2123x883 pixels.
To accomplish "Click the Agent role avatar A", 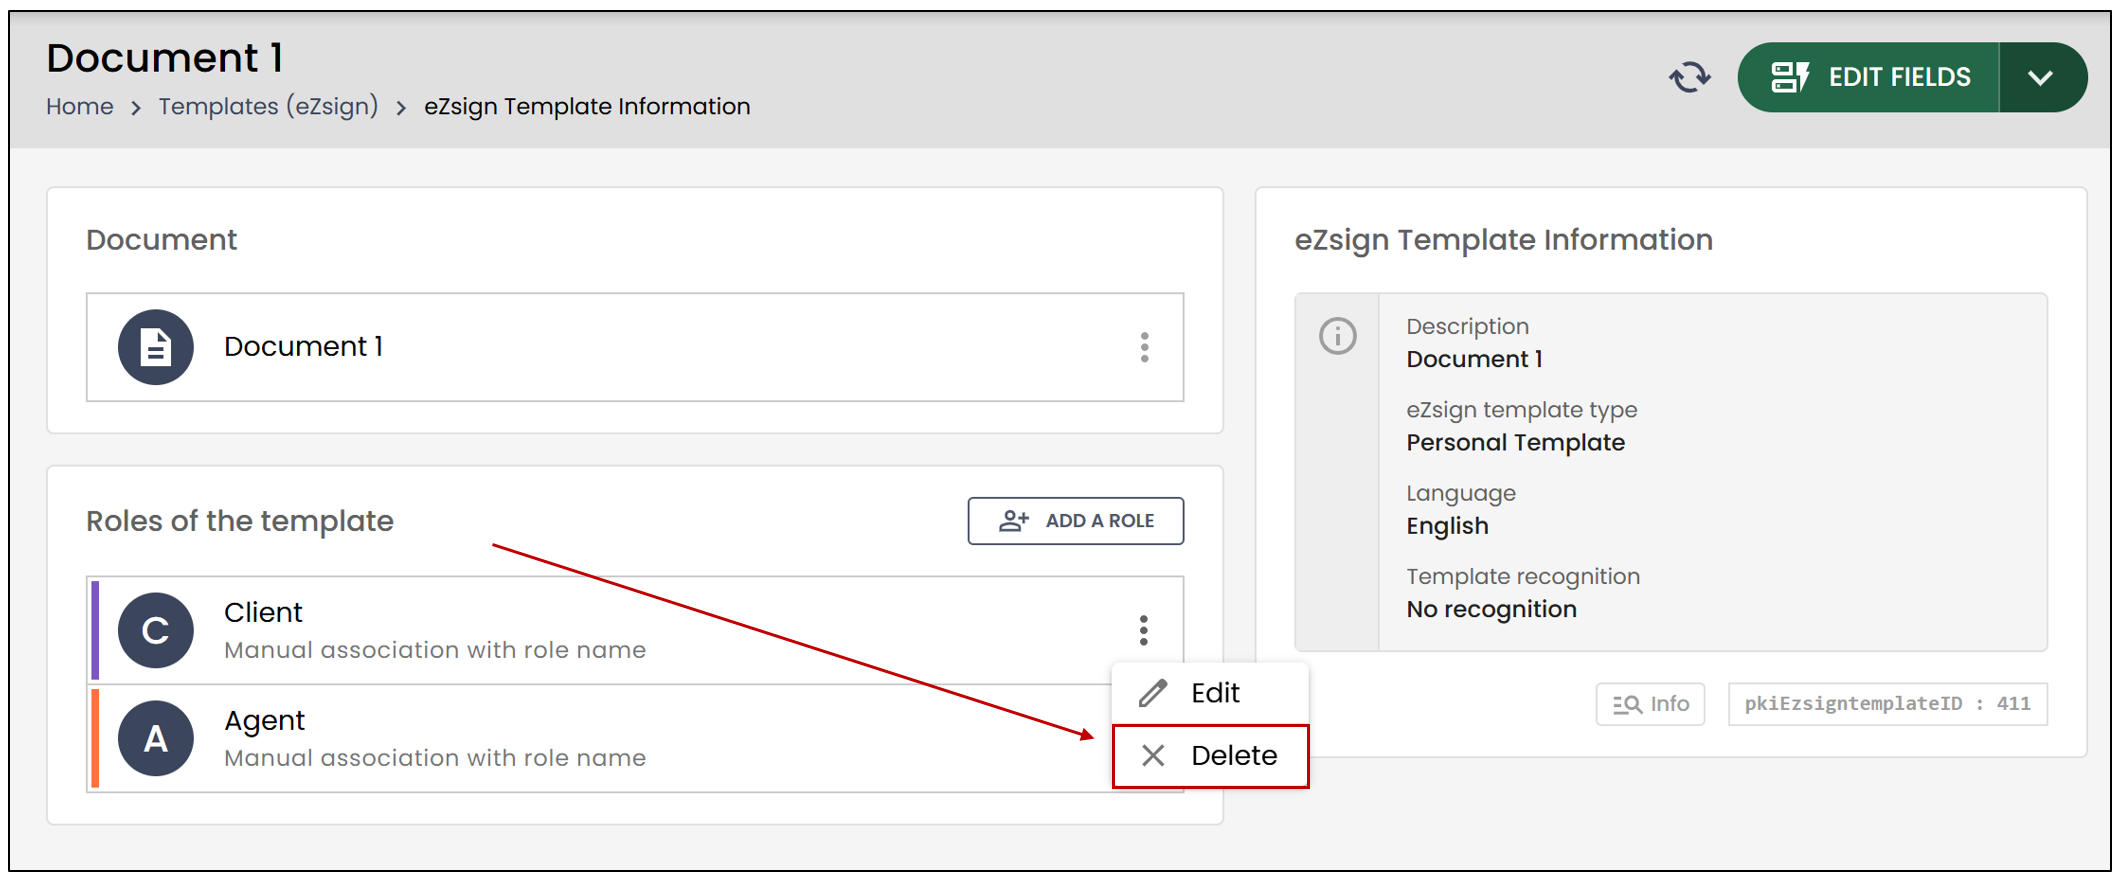I will coord(156,739).
